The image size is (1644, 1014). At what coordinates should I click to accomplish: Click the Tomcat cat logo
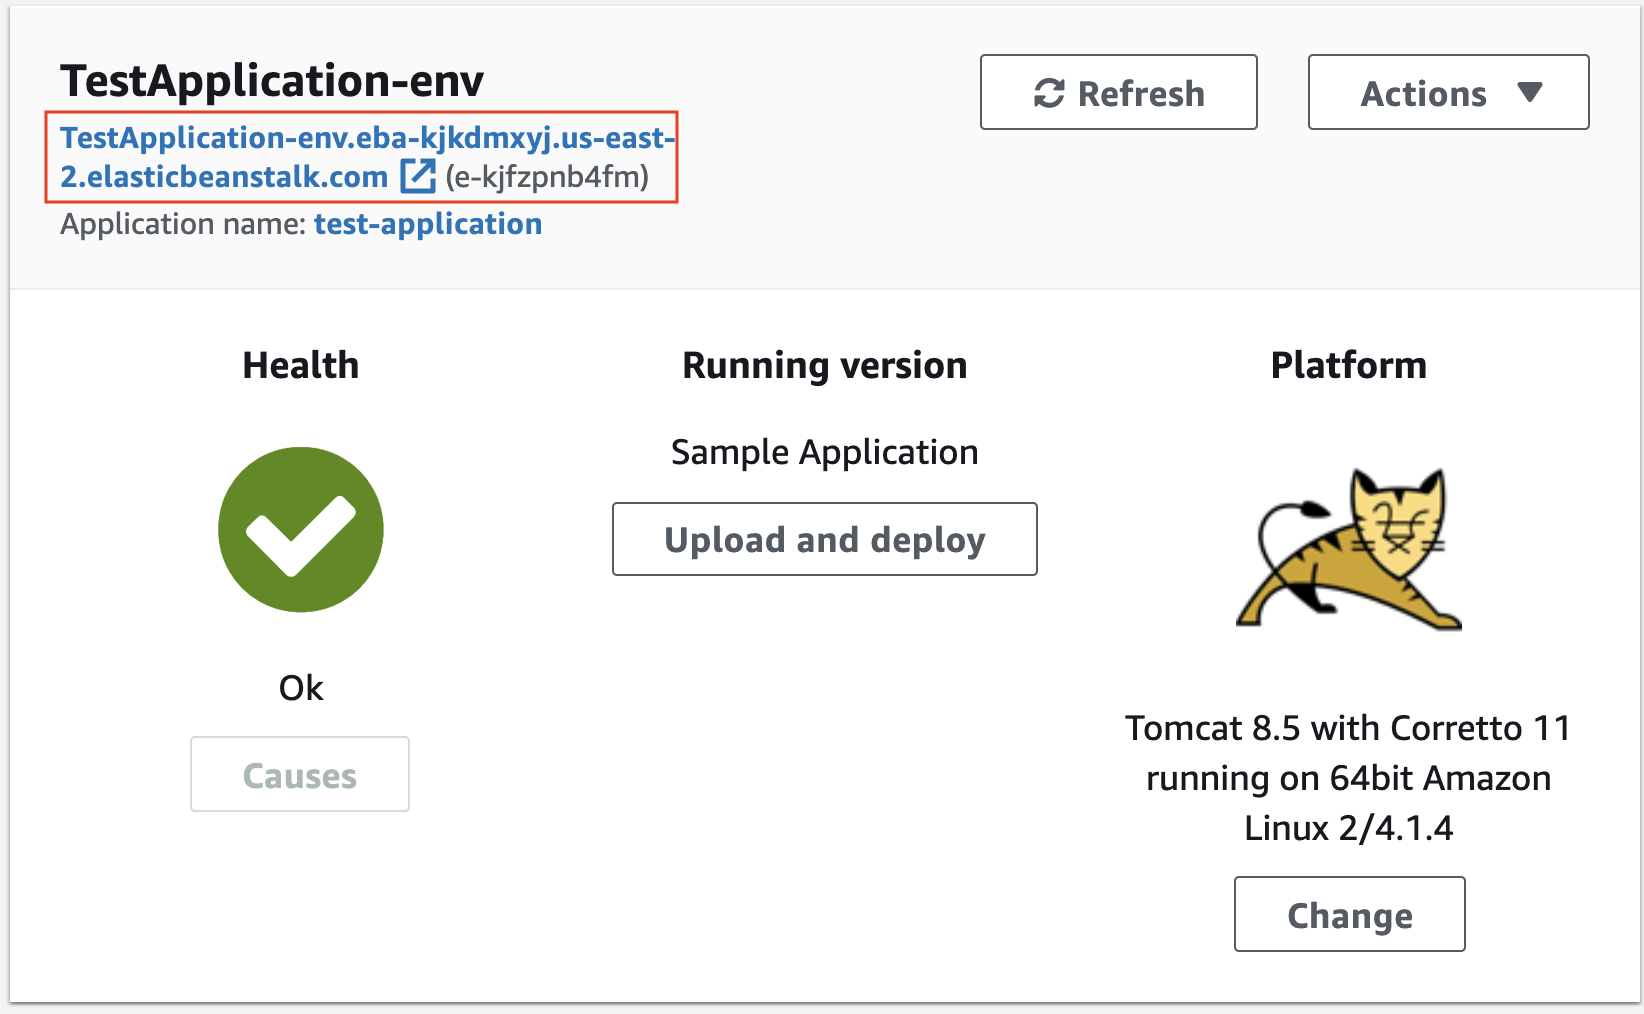click(1348, 549)
